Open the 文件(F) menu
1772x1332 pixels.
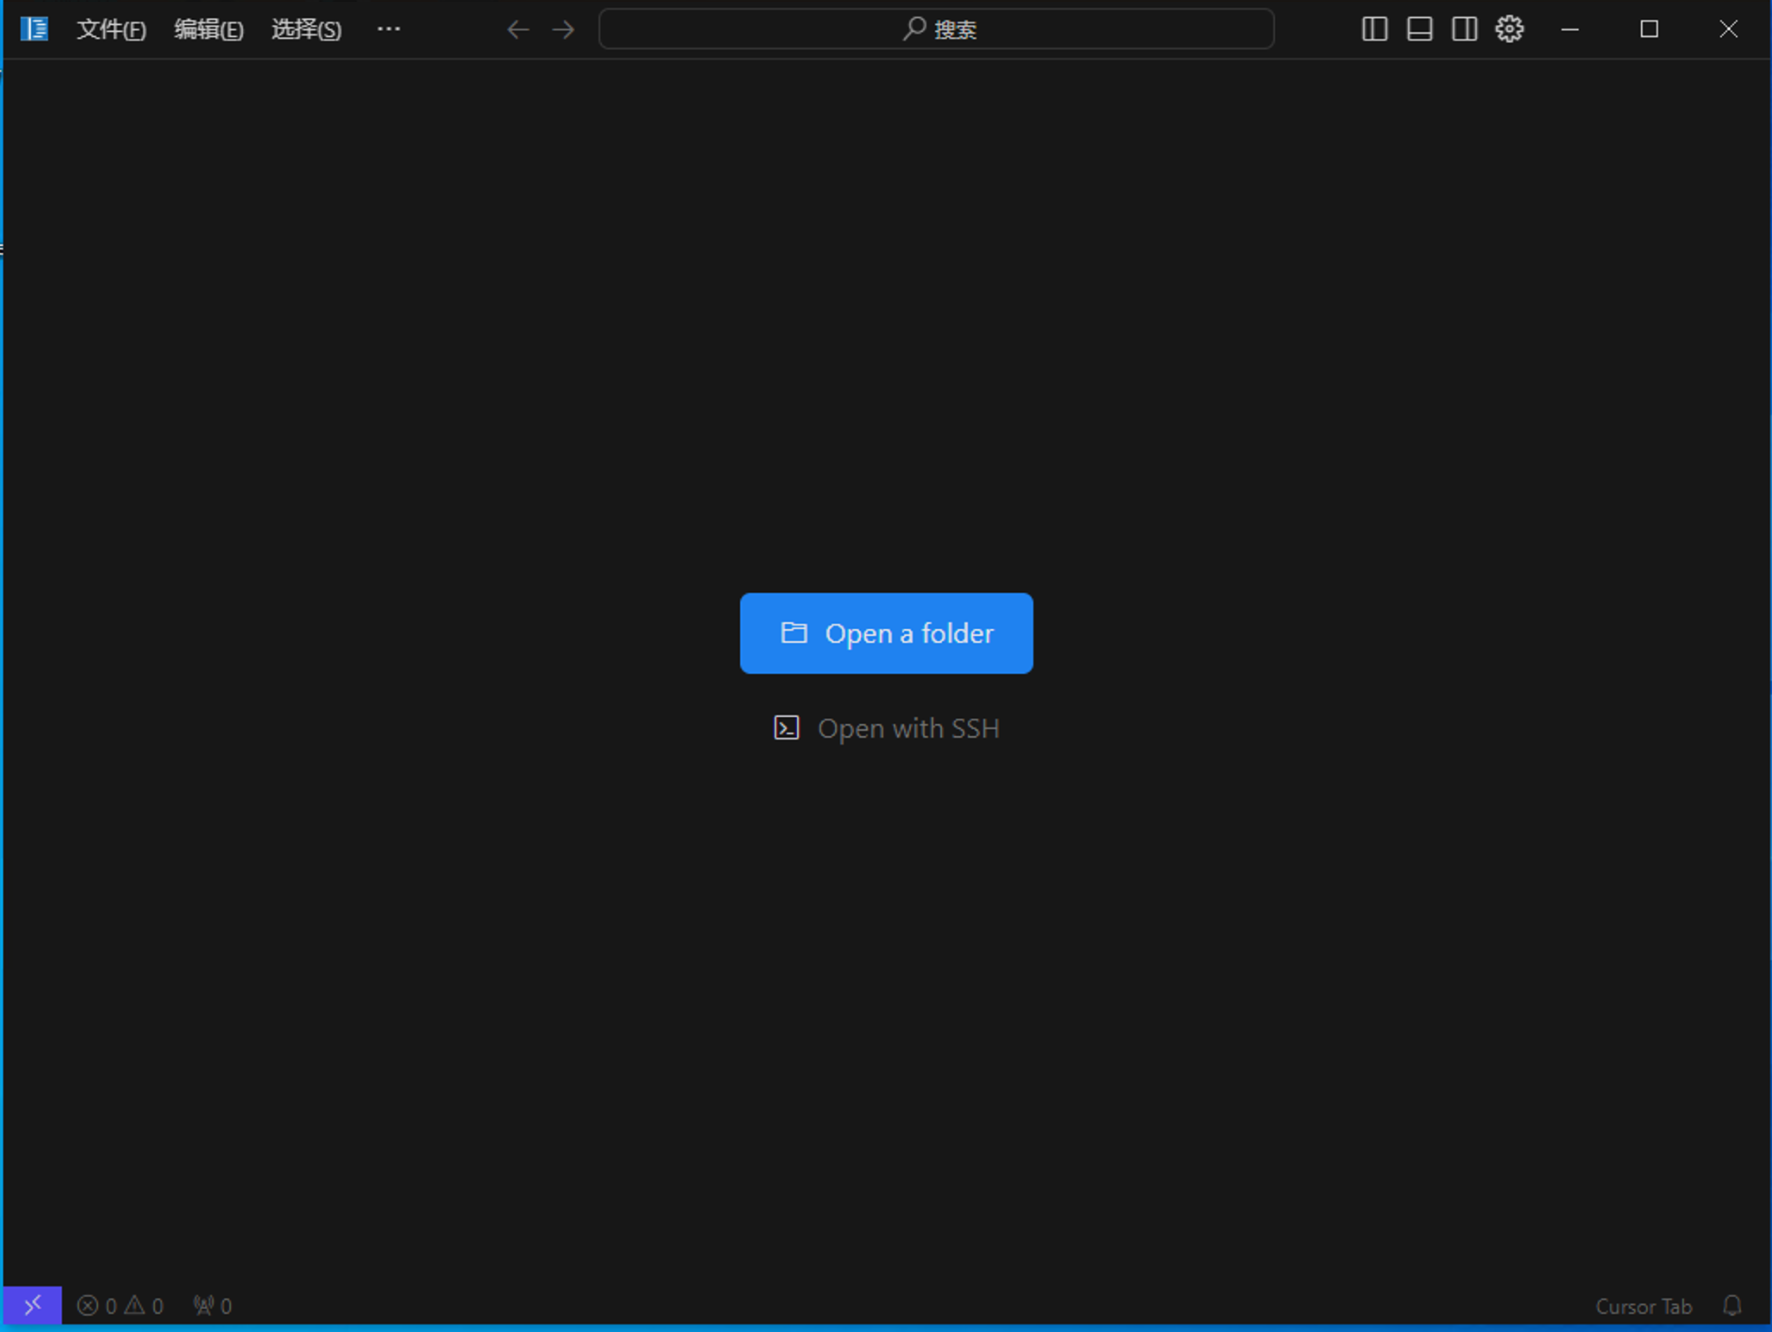[111, 29]
